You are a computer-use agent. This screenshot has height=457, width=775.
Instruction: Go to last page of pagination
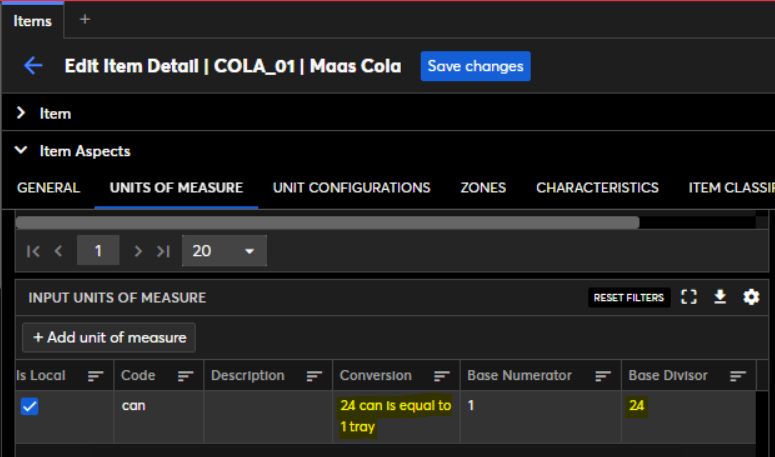(x=163, y=251)
